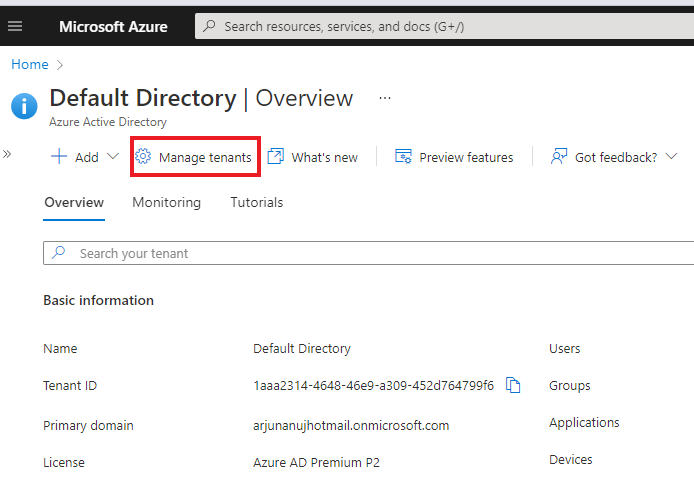Viewport: 694px width, 491px height.
Task: Click the Search your tenant magnifier icon
Action: [58, 252]
